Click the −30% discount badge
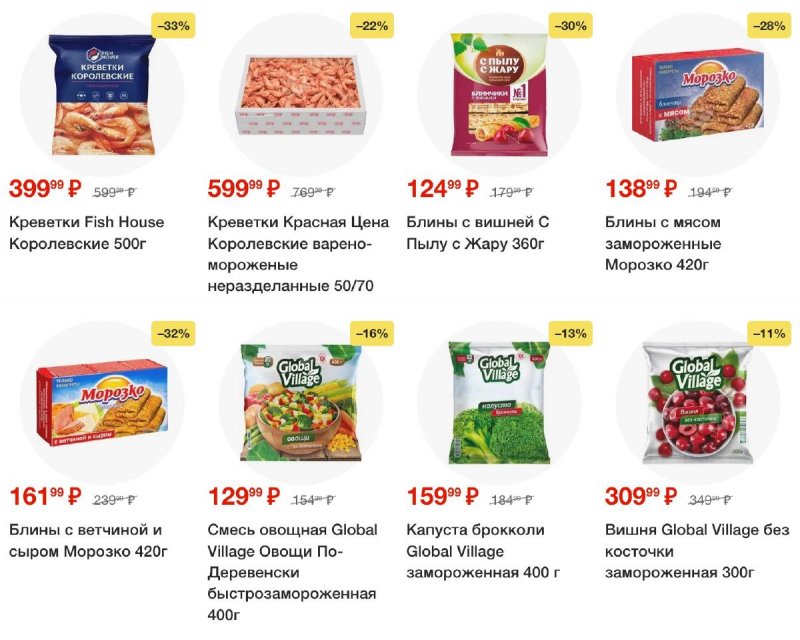The height and width of the screenshot is (640, 800). tap(570, 26)
